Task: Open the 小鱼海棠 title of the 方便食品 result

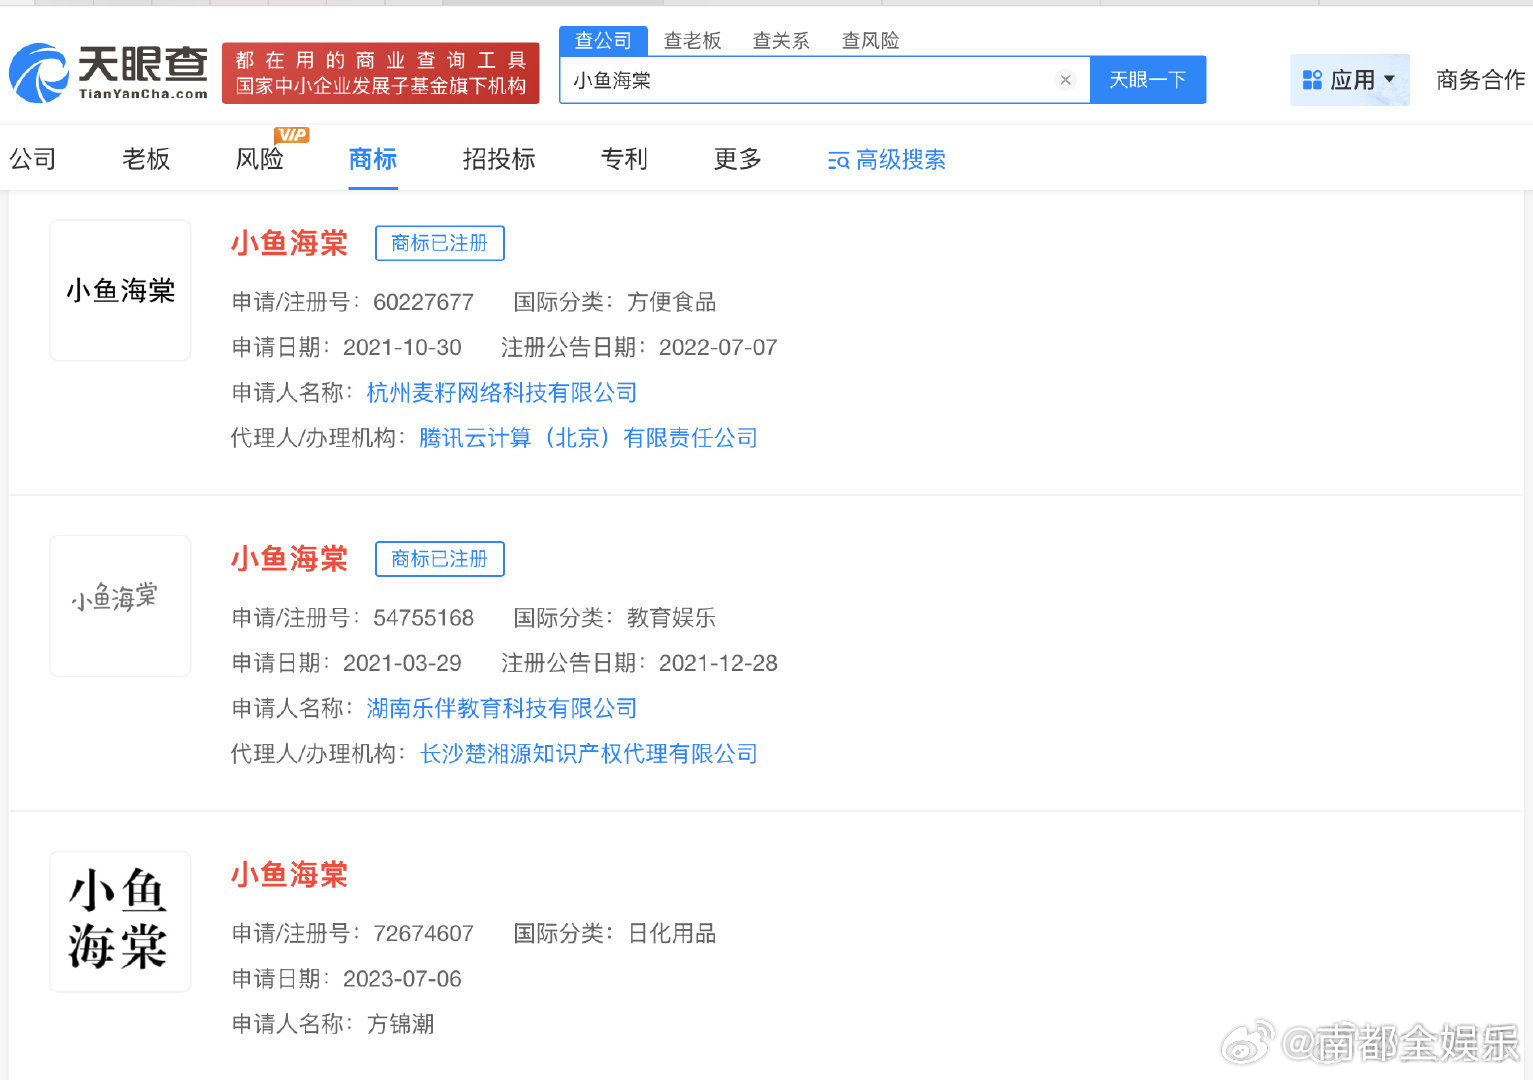Action: [289, 243]
